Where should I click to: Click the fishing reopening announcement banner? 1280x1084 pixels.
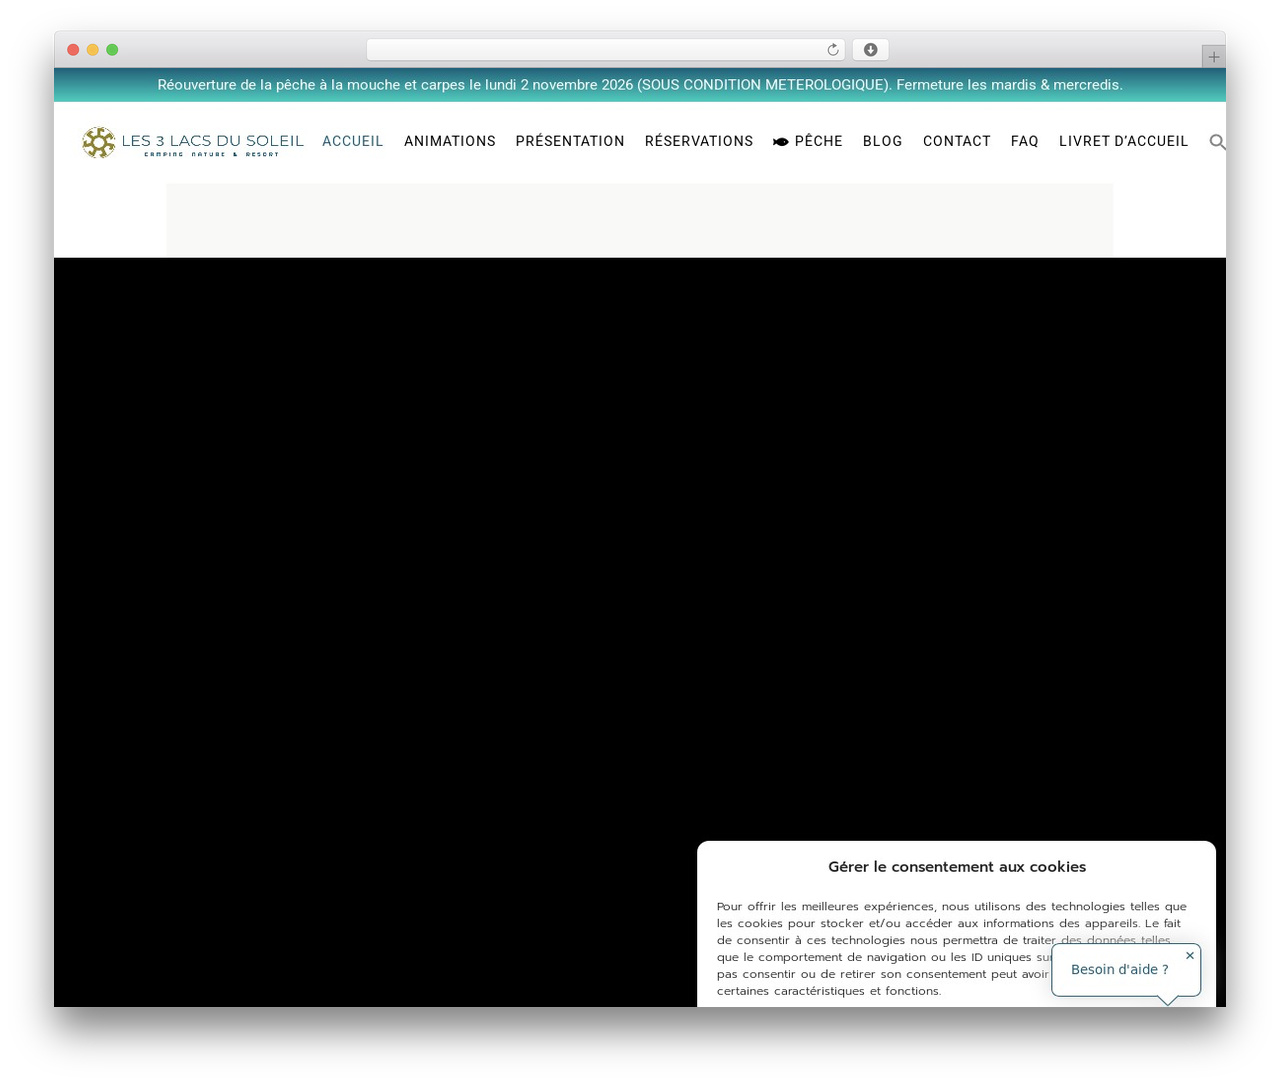coord(640,85)
